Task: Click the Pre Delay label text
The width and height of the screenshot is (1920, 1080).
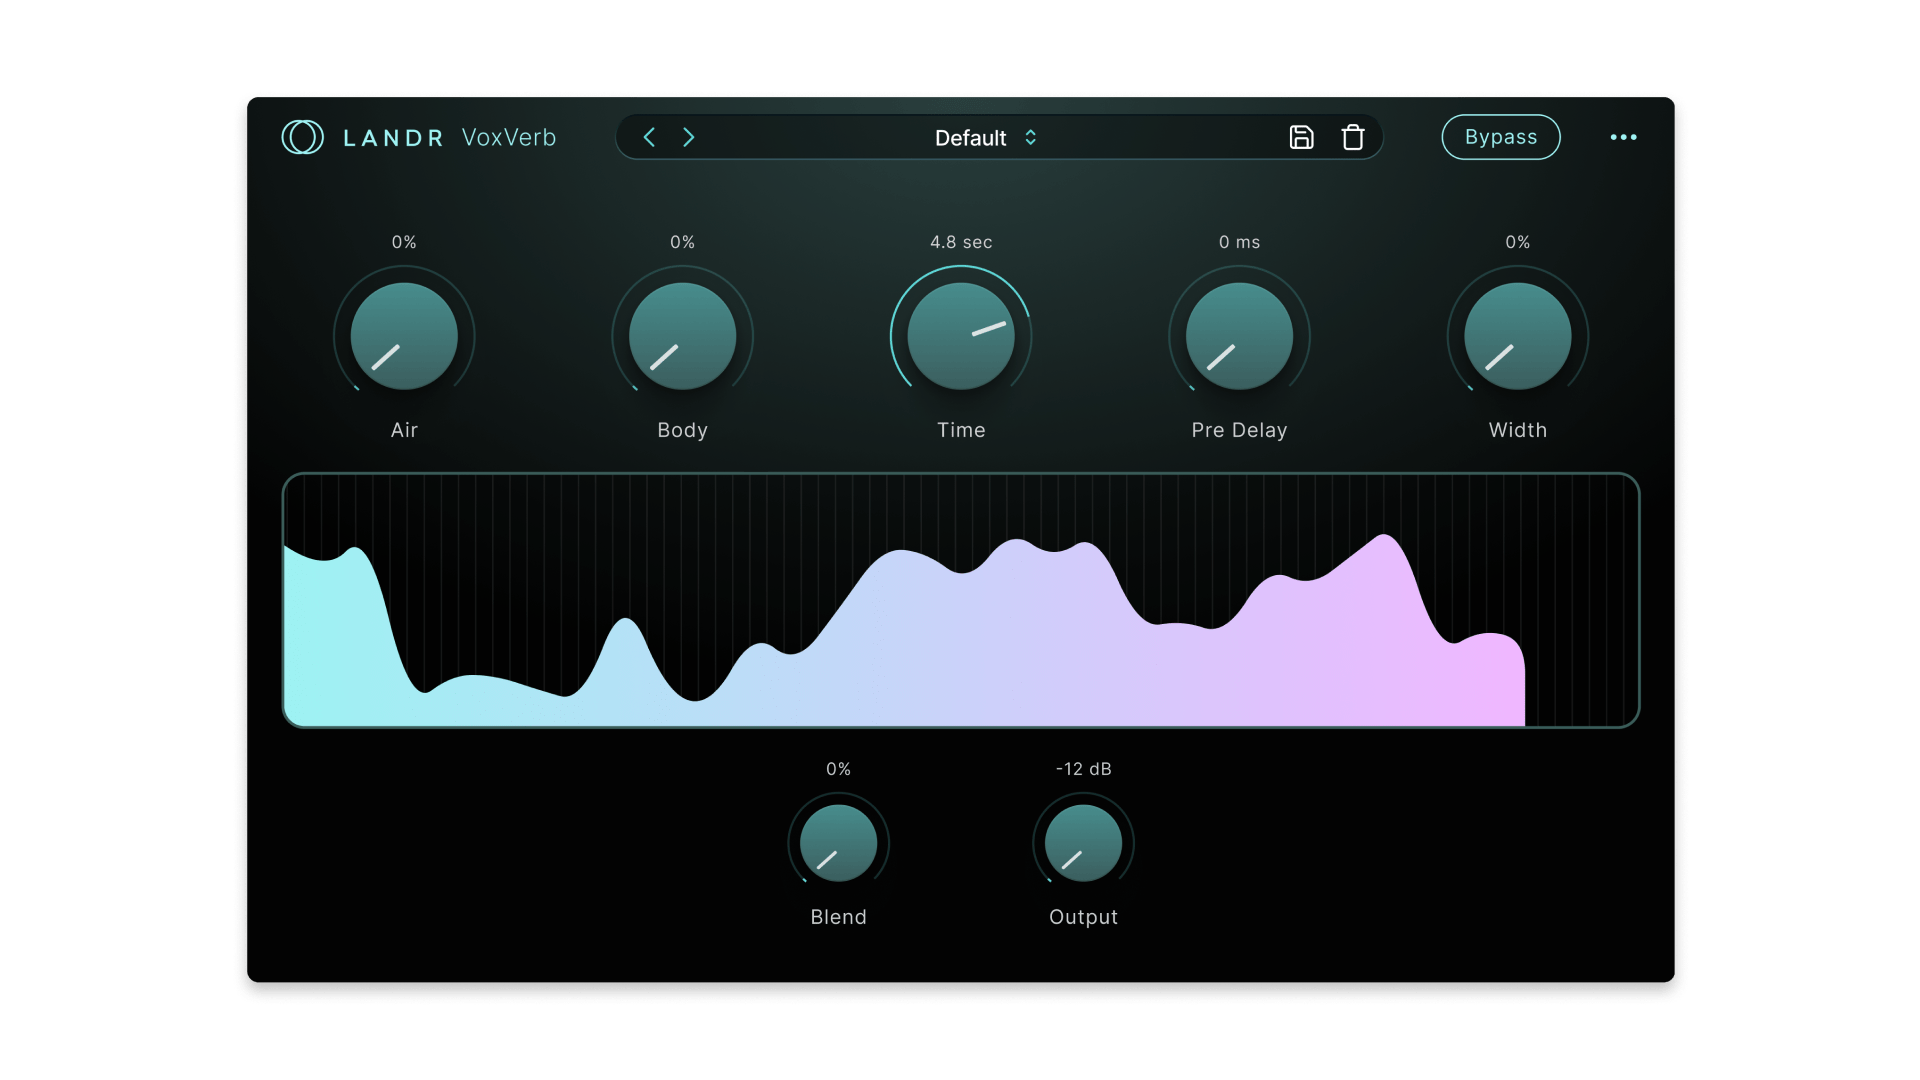Action: (1239, 430)
